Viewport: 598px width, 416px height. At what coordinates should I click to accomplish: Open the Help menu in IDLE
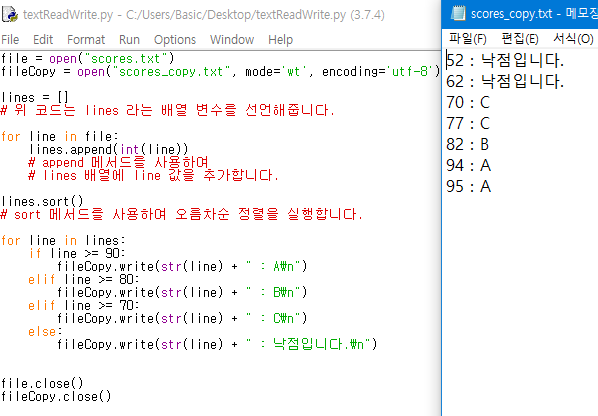[280, 40]
